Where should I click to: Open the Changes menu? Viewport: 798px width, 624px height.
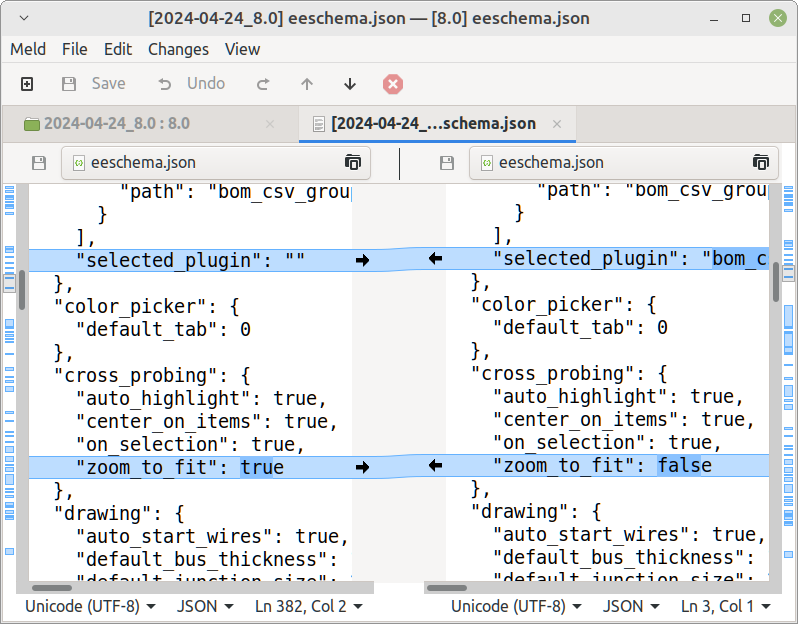pyautogui.click(x=178, y=49)
